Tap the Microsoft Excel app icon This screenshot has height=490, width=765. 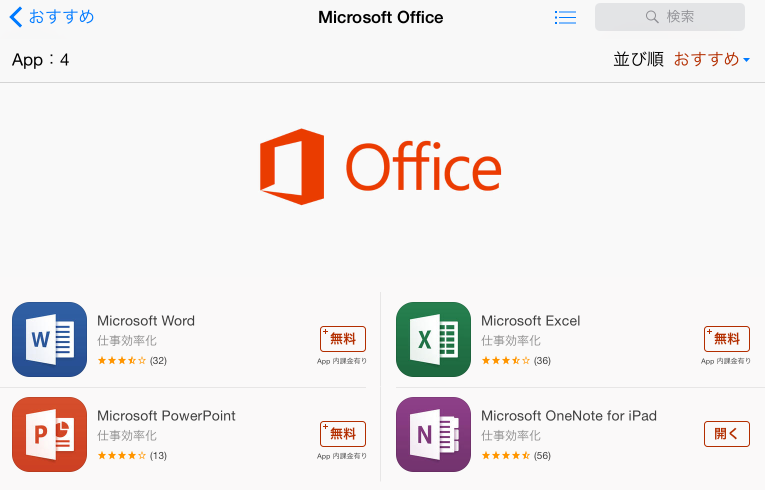pos(433,339)
